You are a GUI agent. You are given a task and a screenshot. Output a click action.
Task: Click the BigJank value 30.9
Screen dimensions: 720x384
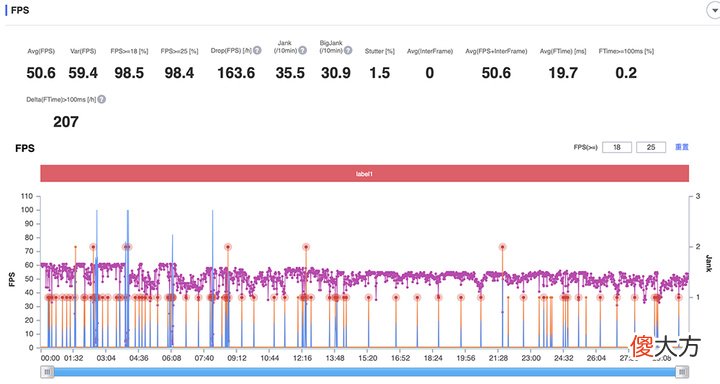tap(336, 73)
